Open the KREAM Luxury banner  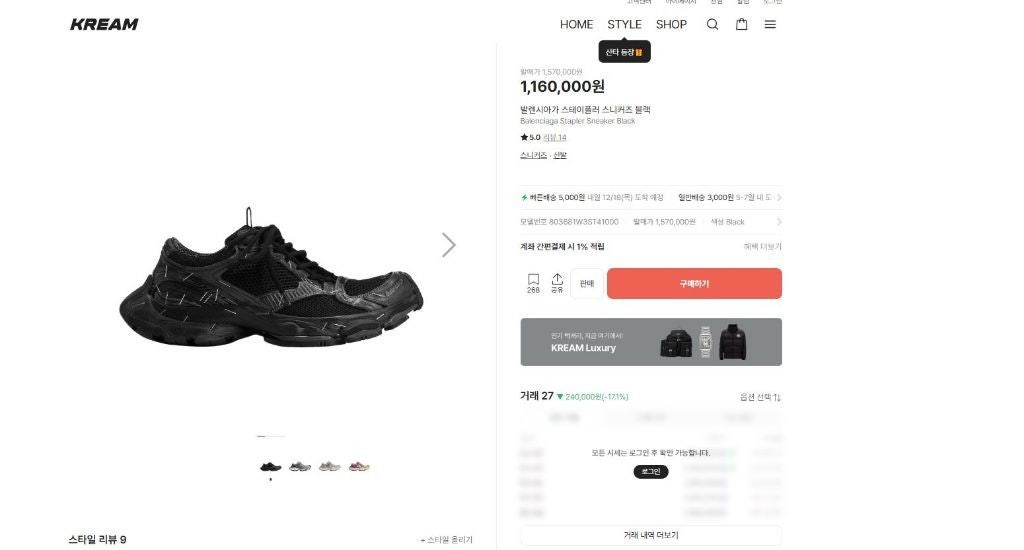click(651, 342)
